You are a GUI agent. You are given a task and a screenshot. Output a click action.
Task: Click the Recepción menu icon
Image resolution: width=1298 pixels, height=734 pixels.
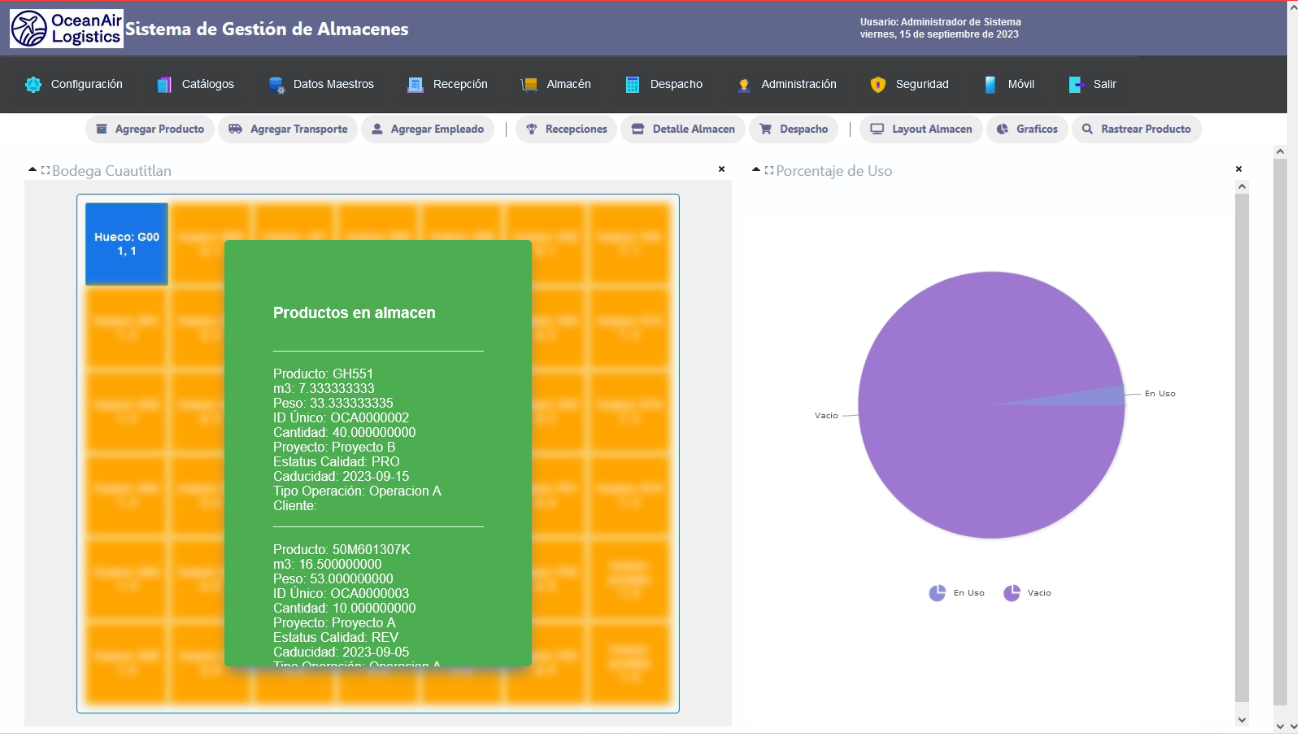(415, 85)
